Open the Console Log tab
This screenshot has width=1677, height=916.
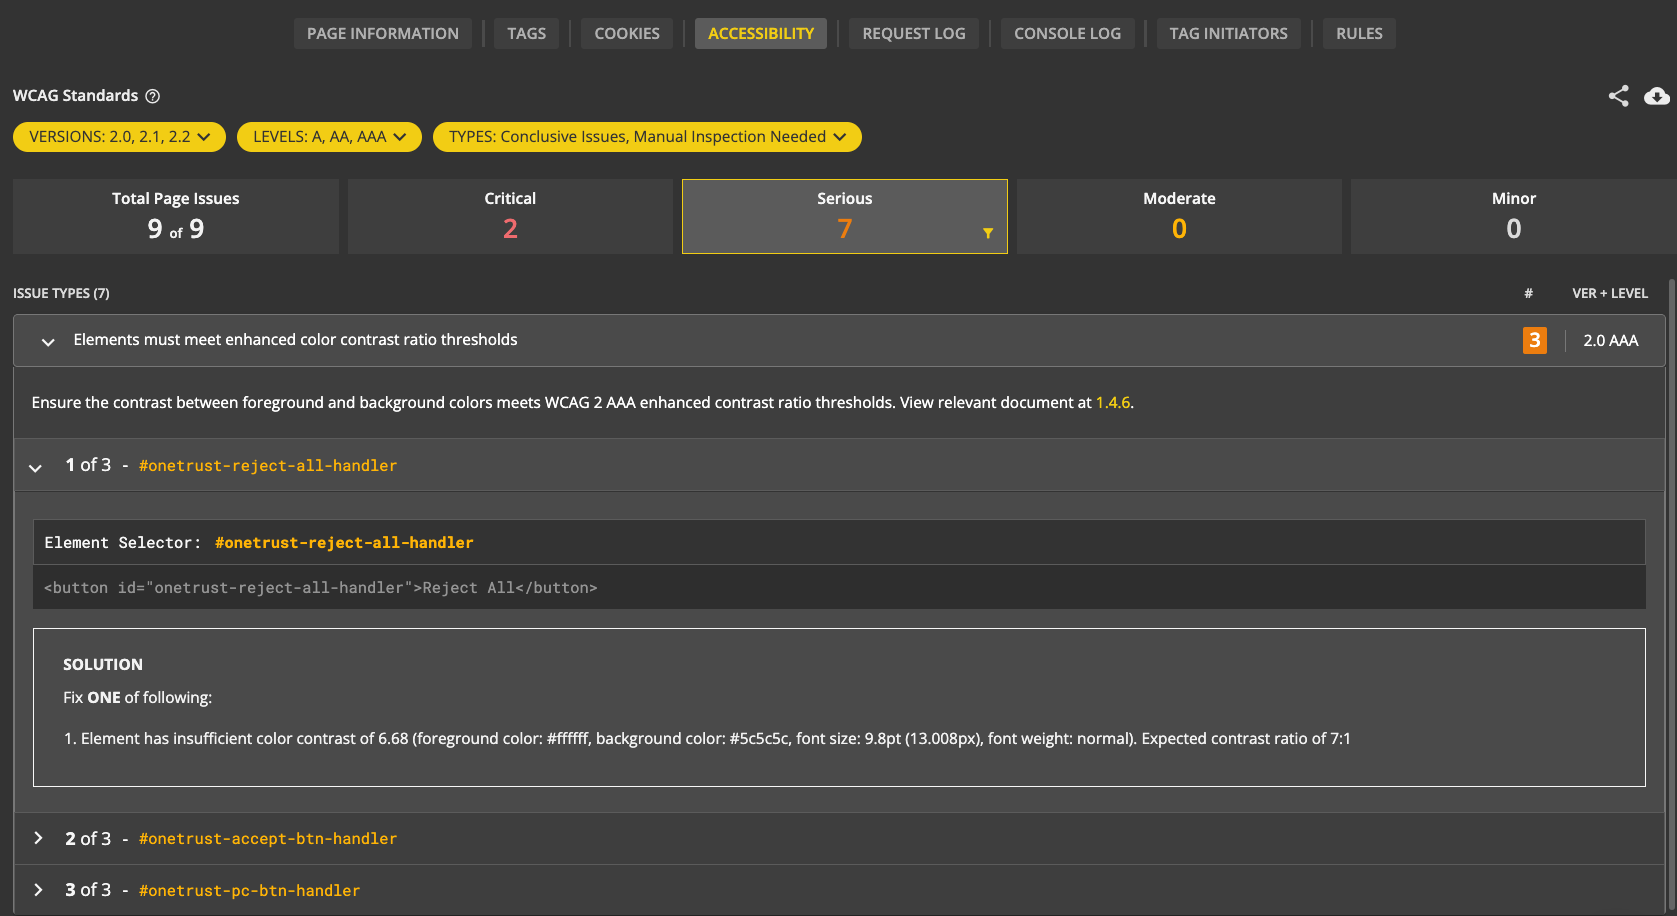[1067, 33]
